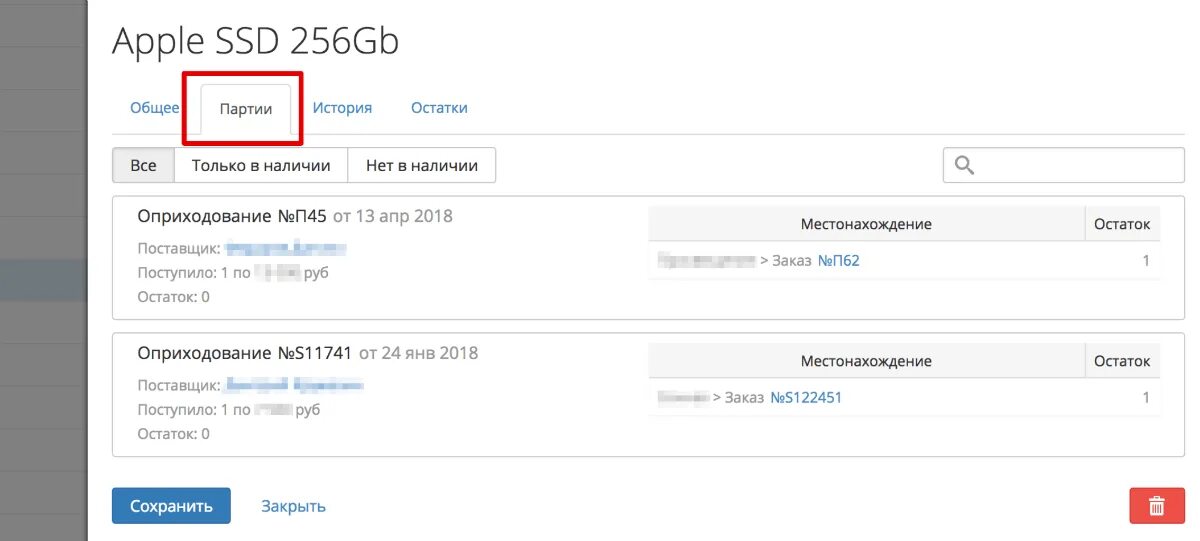Go to the 'Остатки' tab
Screen dimensions: 1200x541
pyautogui.click(x=439, y=108)
